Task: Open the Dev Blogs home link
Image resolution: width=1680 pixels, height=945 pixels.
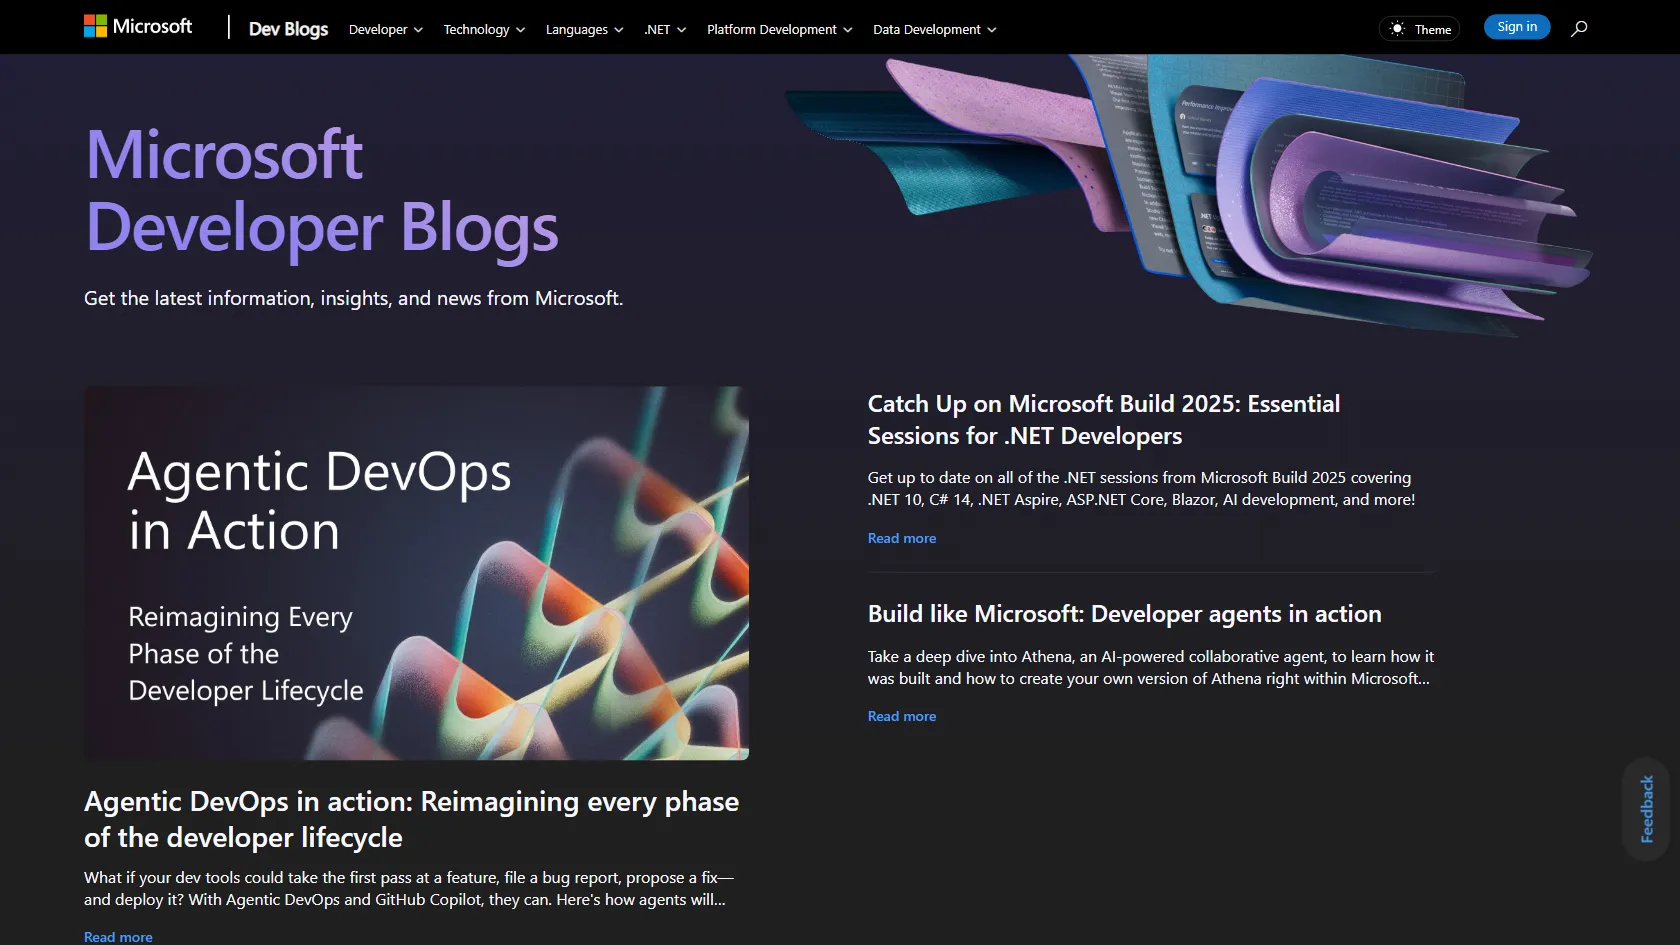Action: [288, 29]
